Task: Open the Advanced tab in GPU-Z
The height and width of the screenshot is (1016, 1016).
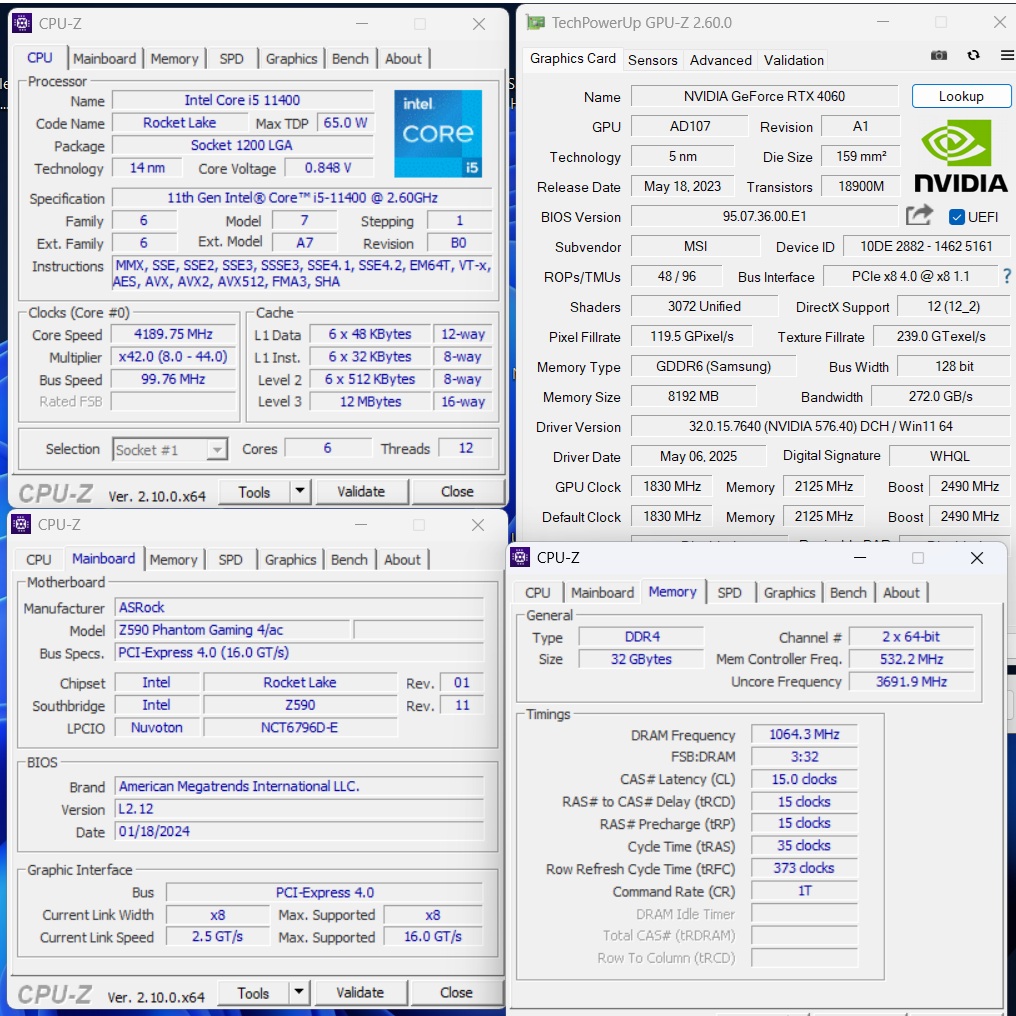Action: pos(721,60)
